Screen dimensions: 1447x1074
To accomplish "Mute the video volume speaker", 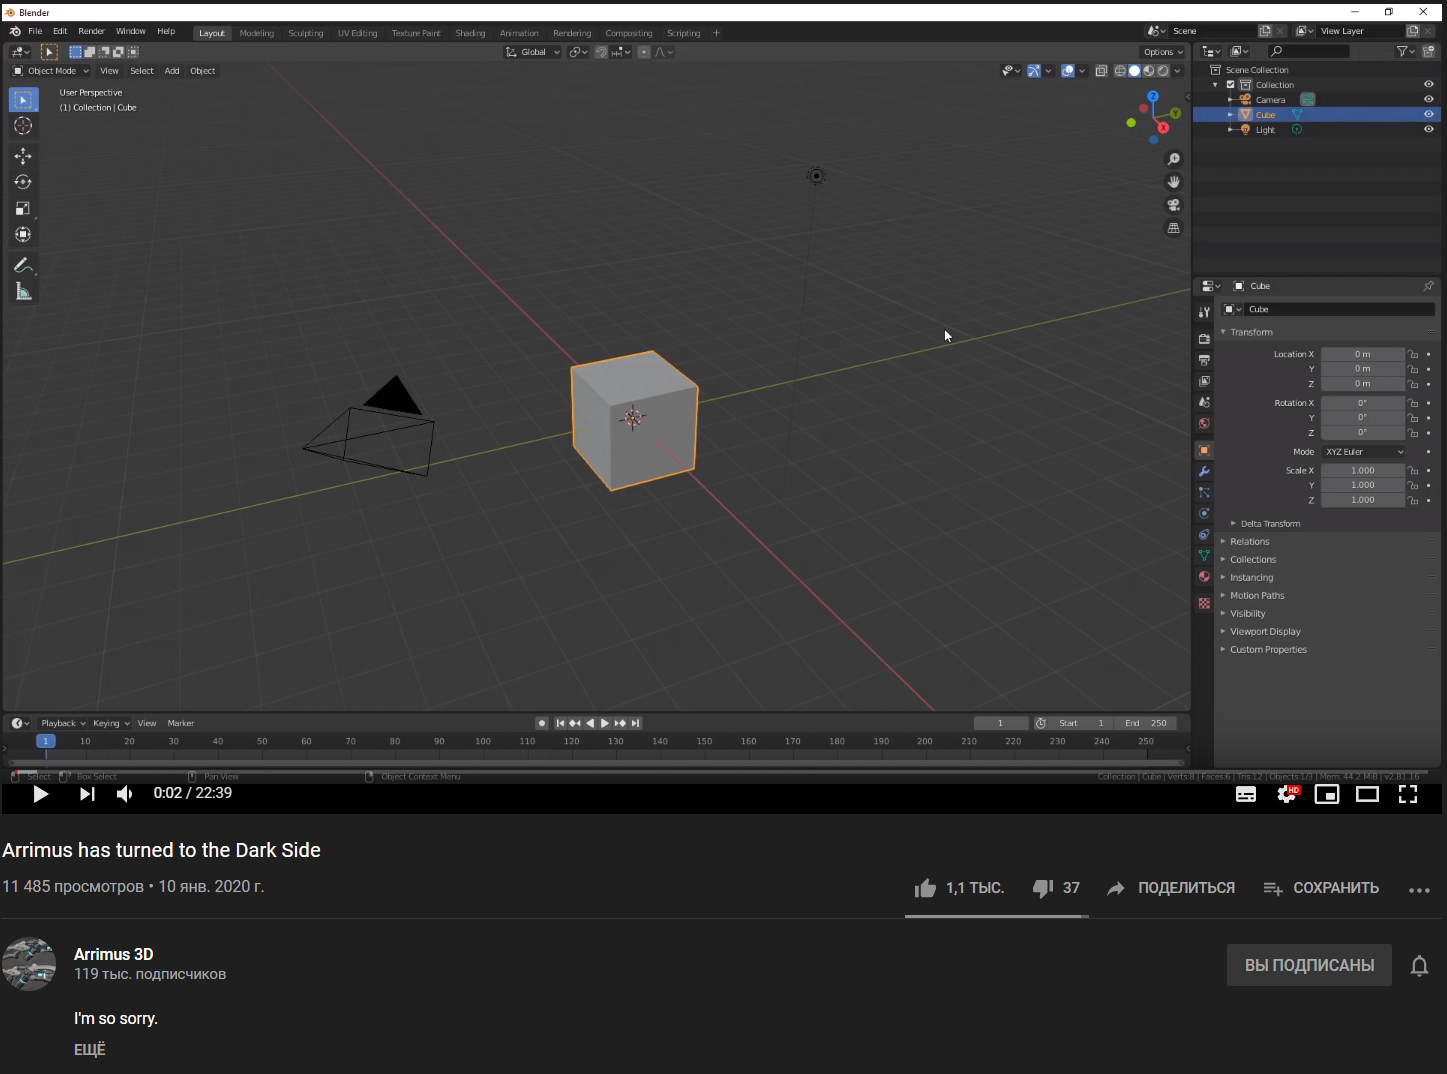I will (x=124, y=794).
